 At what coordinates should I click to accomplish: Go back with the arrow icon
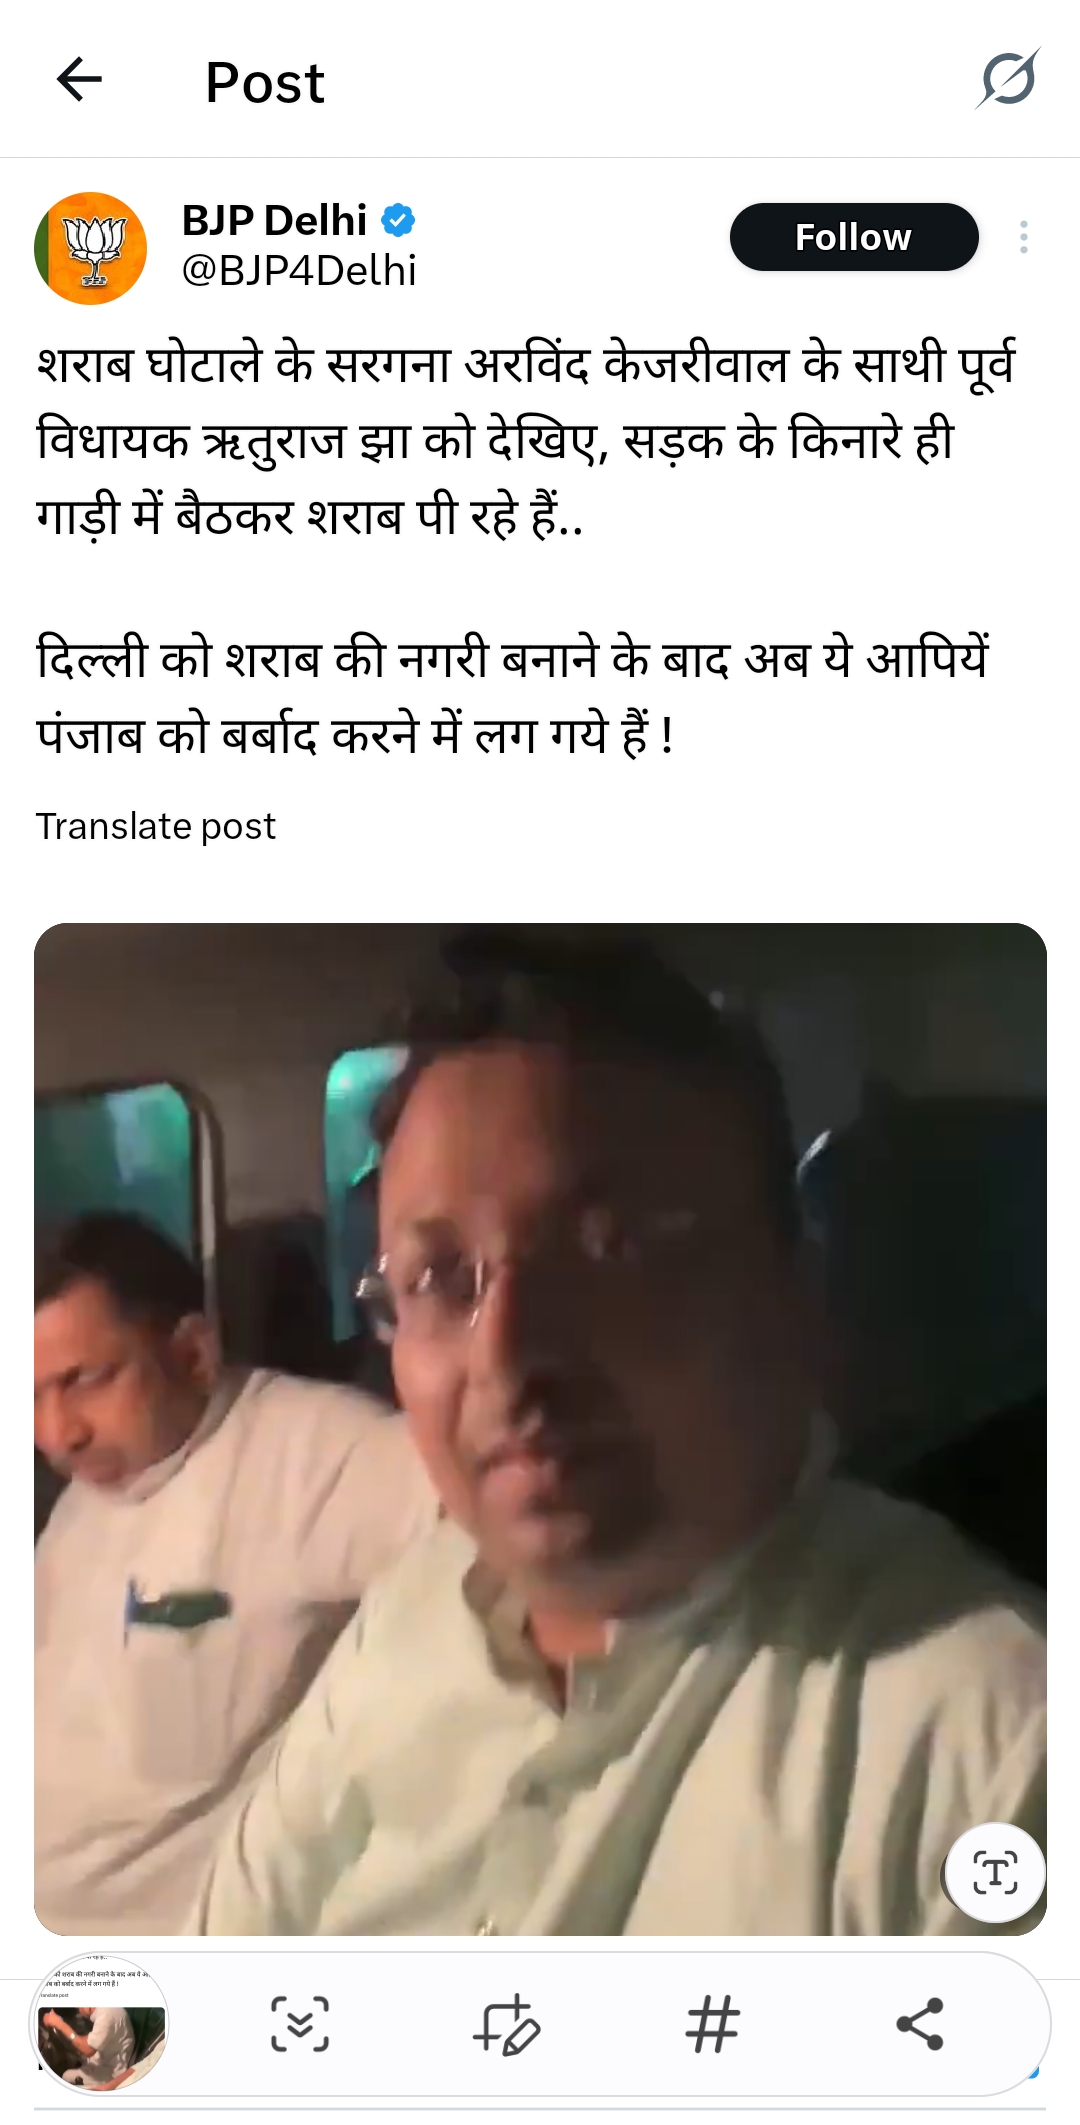click(x=79, y=80)
